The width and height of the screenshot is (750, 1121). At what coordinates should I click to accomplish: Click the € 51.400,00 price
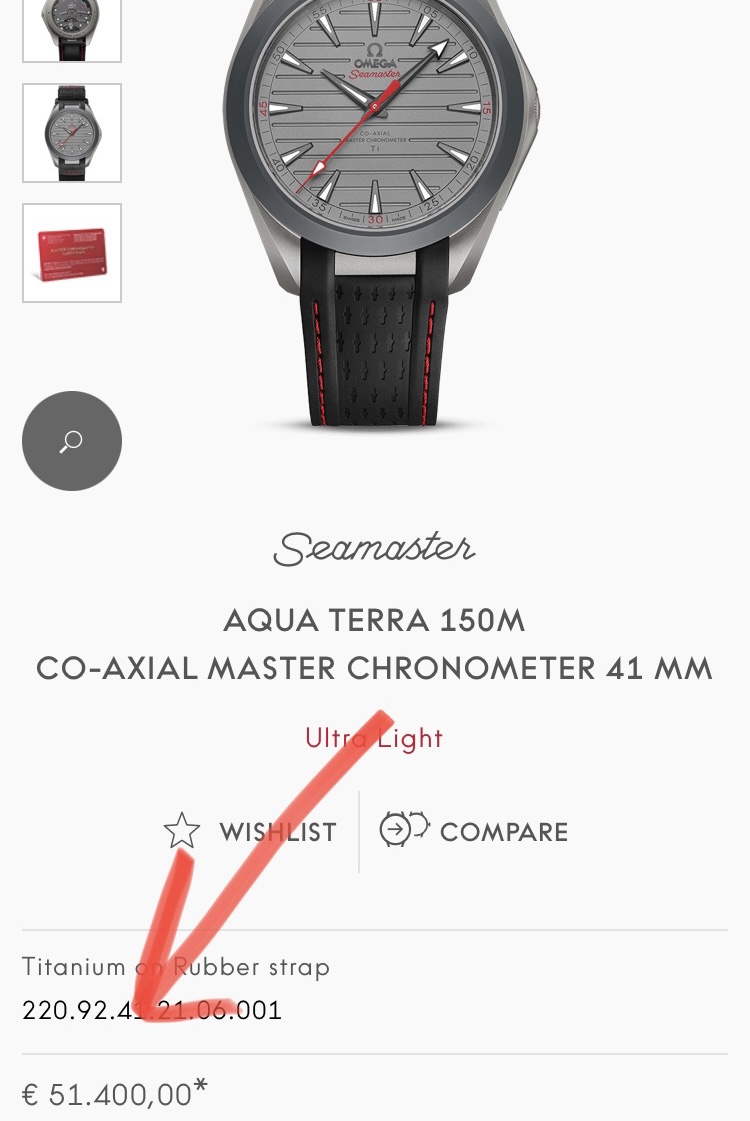pos(107,1095)
